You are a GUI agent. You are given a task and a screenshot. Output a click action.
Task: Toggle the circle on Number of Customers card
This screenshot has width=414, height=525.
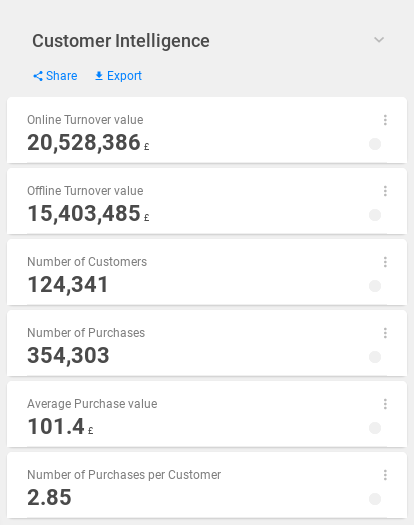coord(375,286)
